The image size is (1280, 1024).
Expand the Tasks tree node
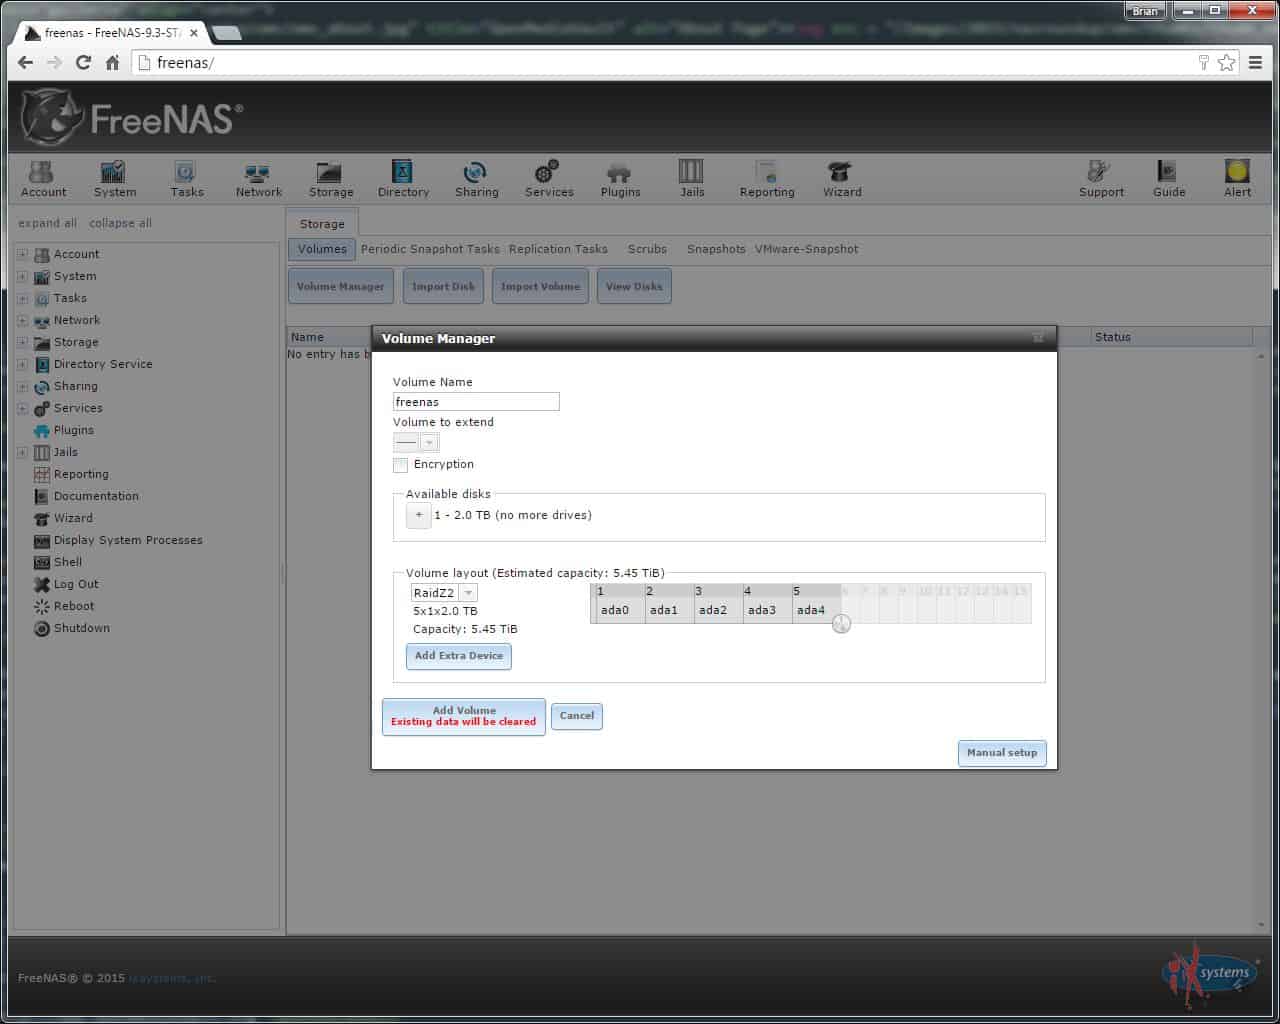coord(23,298)
